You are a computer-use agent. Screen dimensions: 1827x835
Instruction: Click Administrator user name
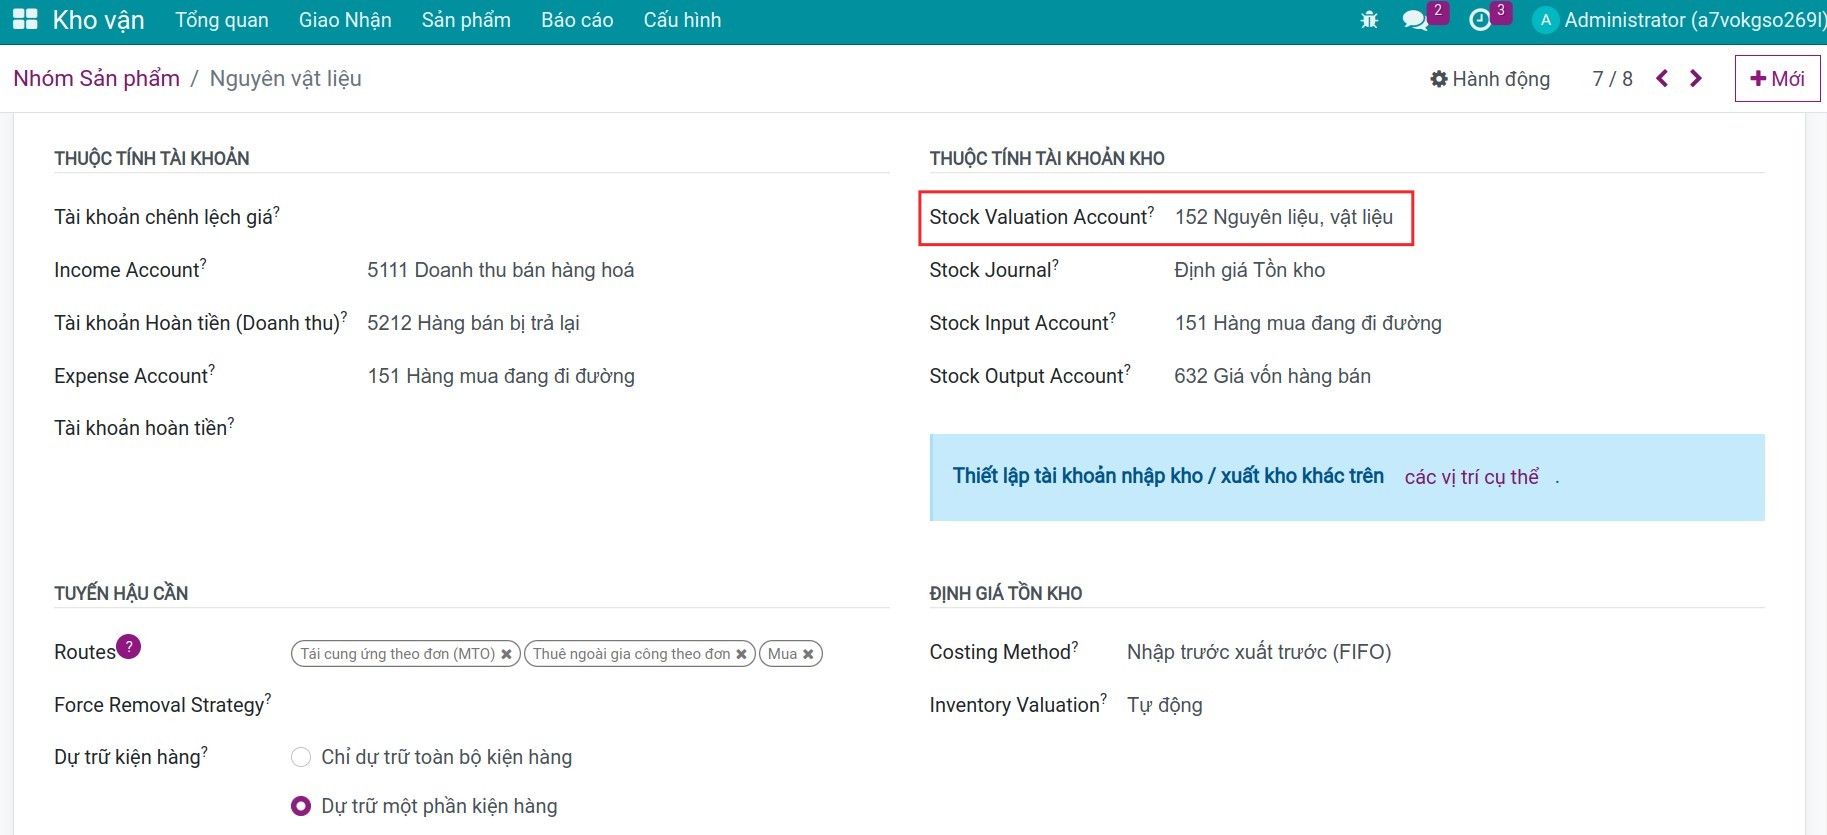1695,20
